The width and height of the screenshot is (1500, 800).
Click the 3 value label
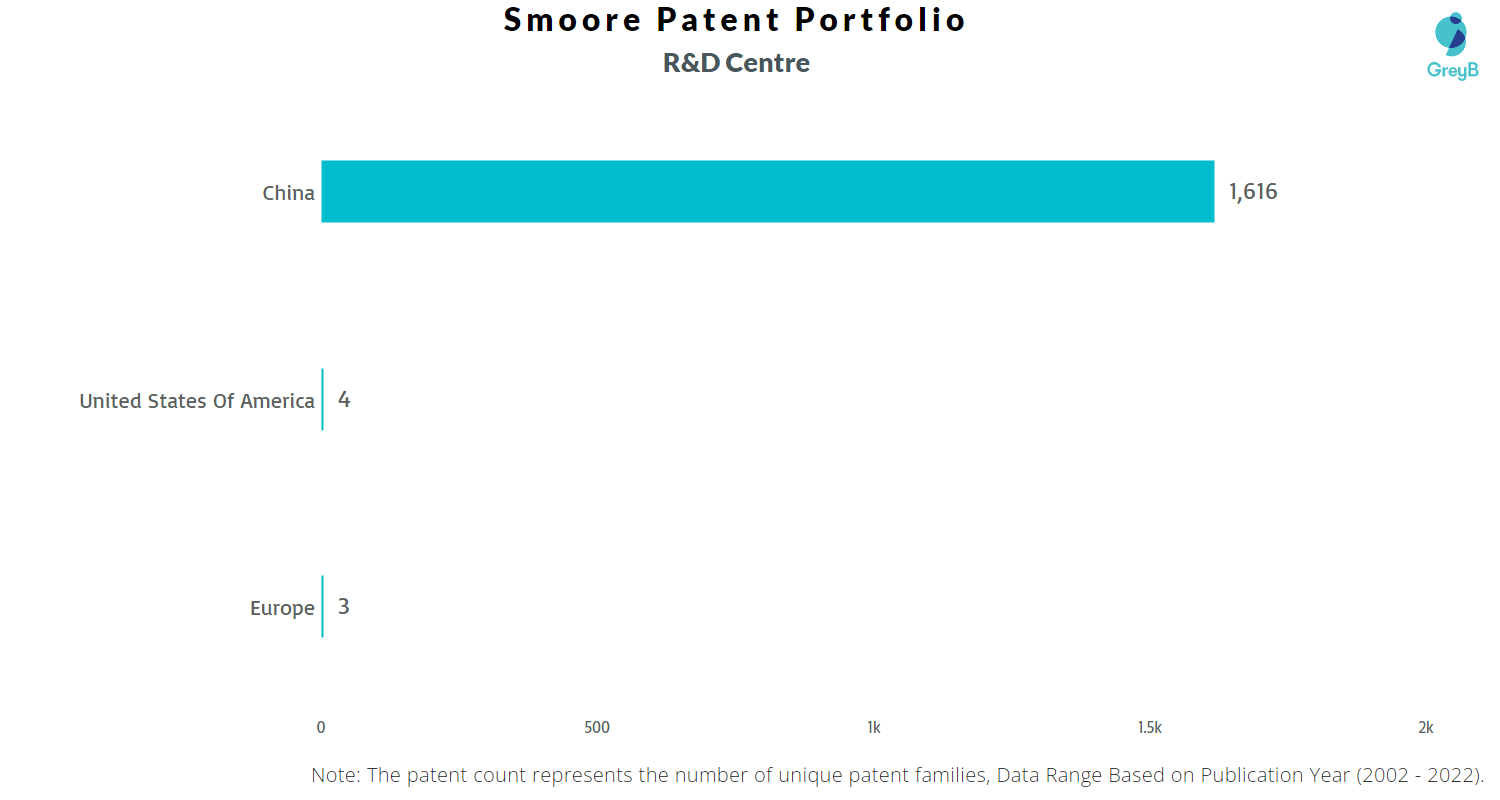click(x=344, y=607)
